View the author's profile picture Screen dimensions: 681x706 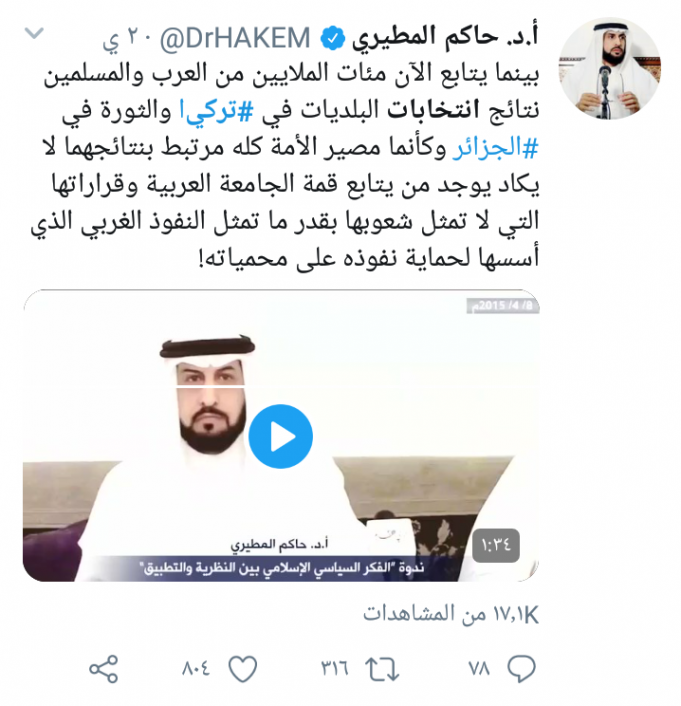pos(609,68)
